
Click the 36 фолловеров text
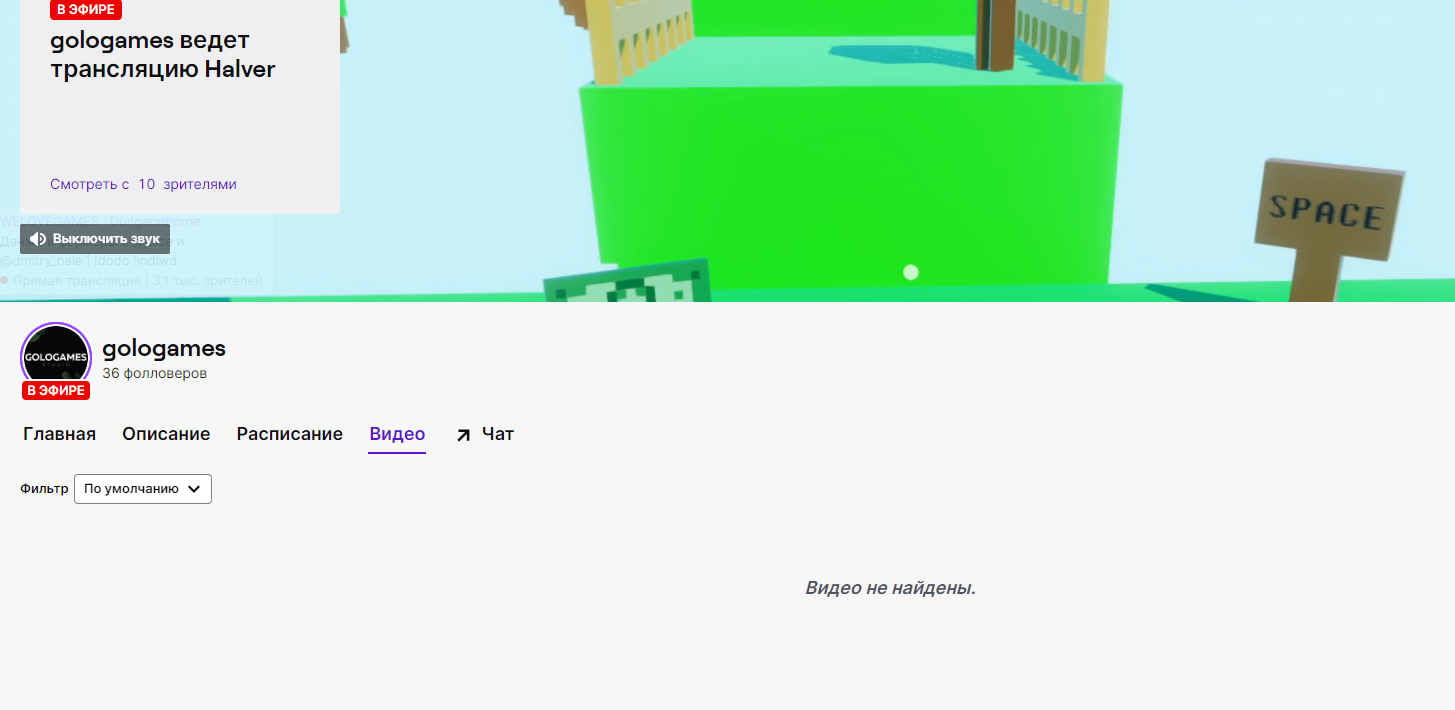click(154, 373)
